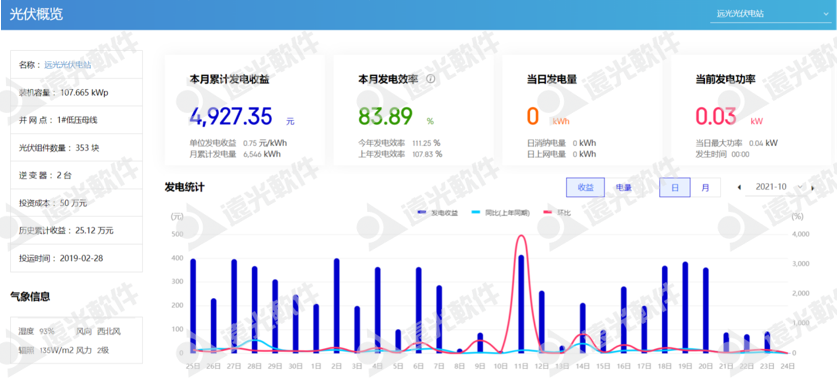Click 日上网电量 0 kWh line

(x=562, y=154)
